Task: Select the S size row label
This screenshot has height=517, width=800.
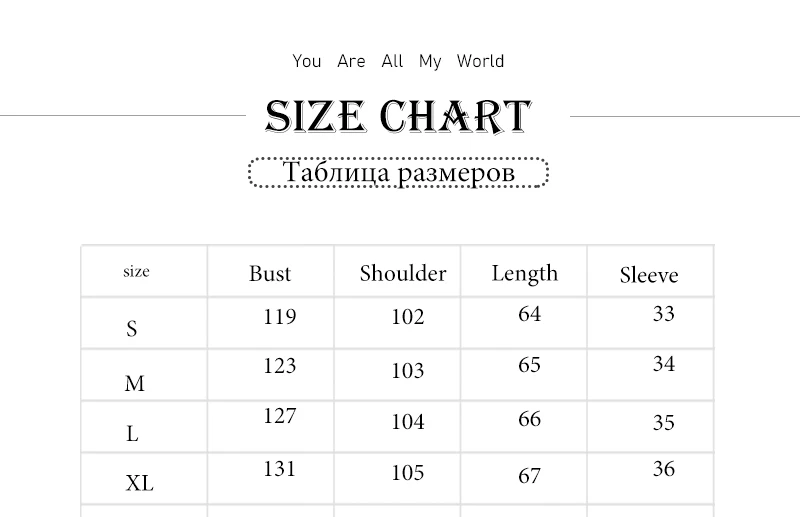Action: tap(132, 328)
